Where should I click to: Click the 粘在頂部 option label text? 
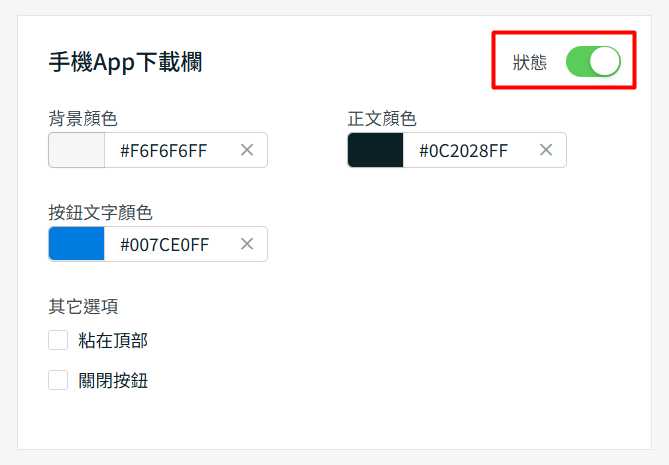click(x=113, y=340)
